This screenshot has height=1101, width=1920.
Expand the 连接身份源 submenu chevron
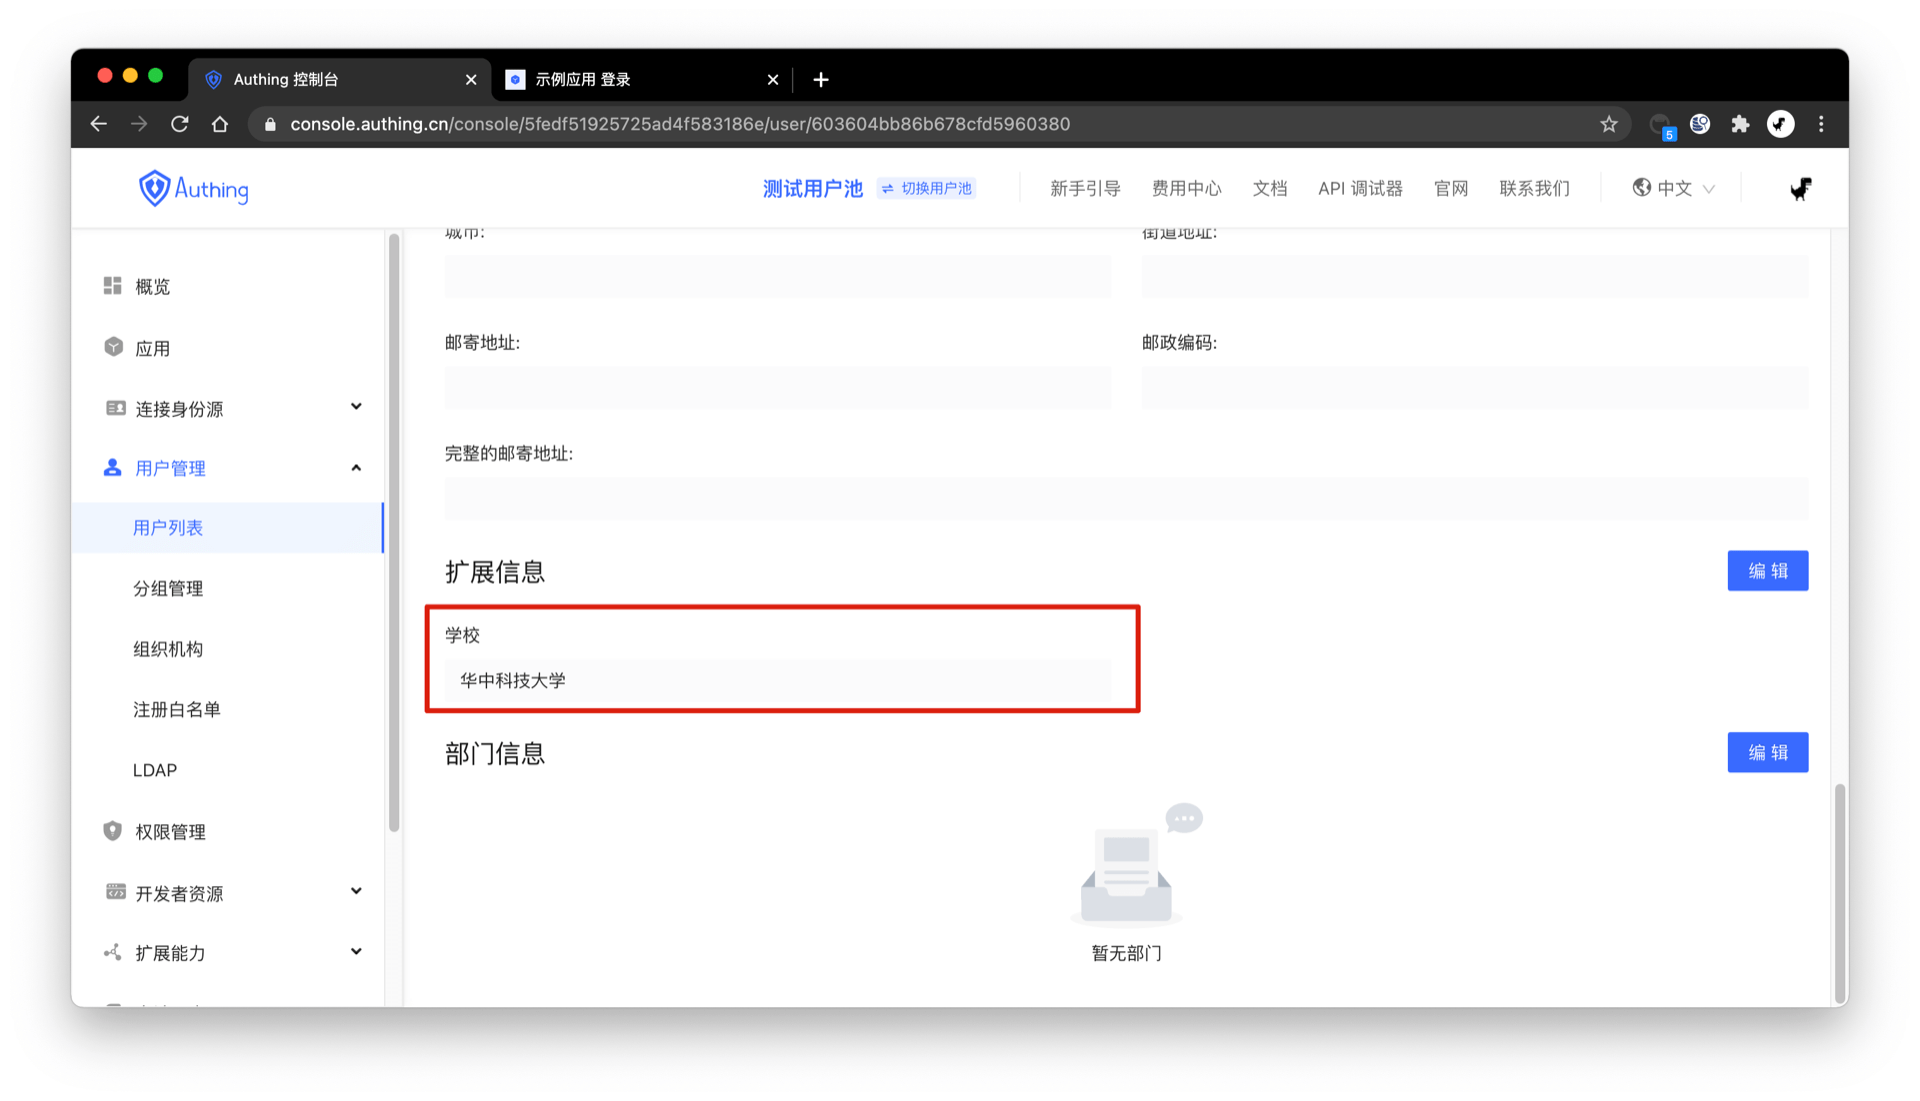click(356, 407)
